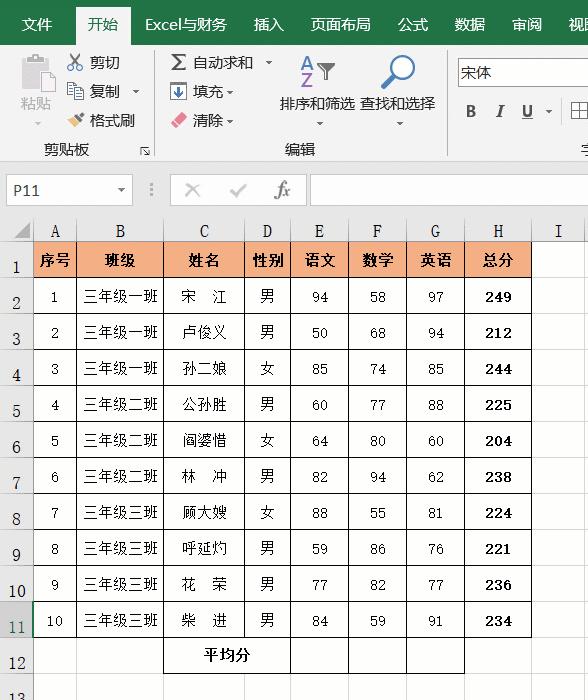
Task: Select row 12 header
Action: 17,656
